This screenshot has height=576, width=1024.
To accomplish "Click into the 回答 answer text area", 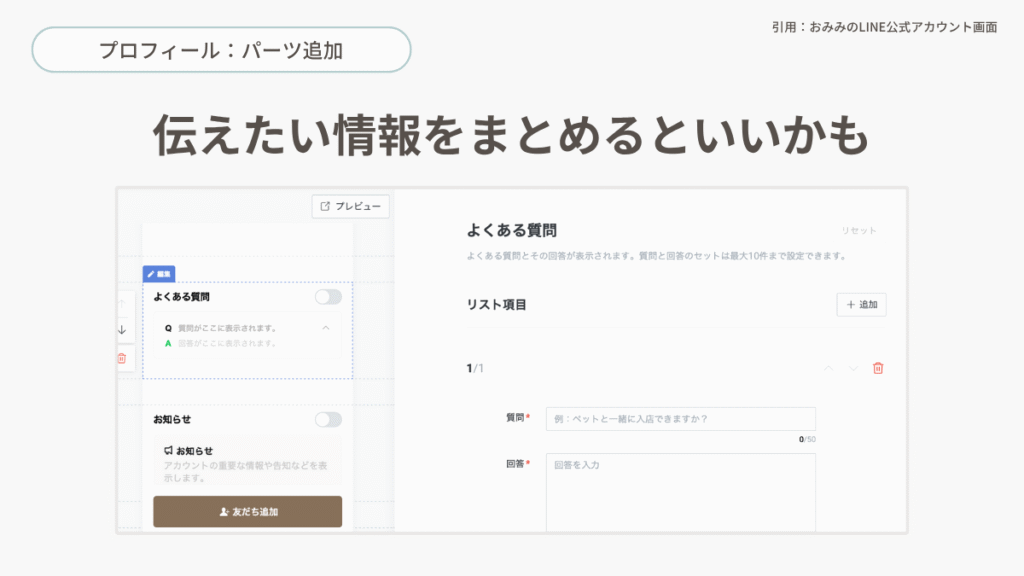I will click(x=680, y=492).
